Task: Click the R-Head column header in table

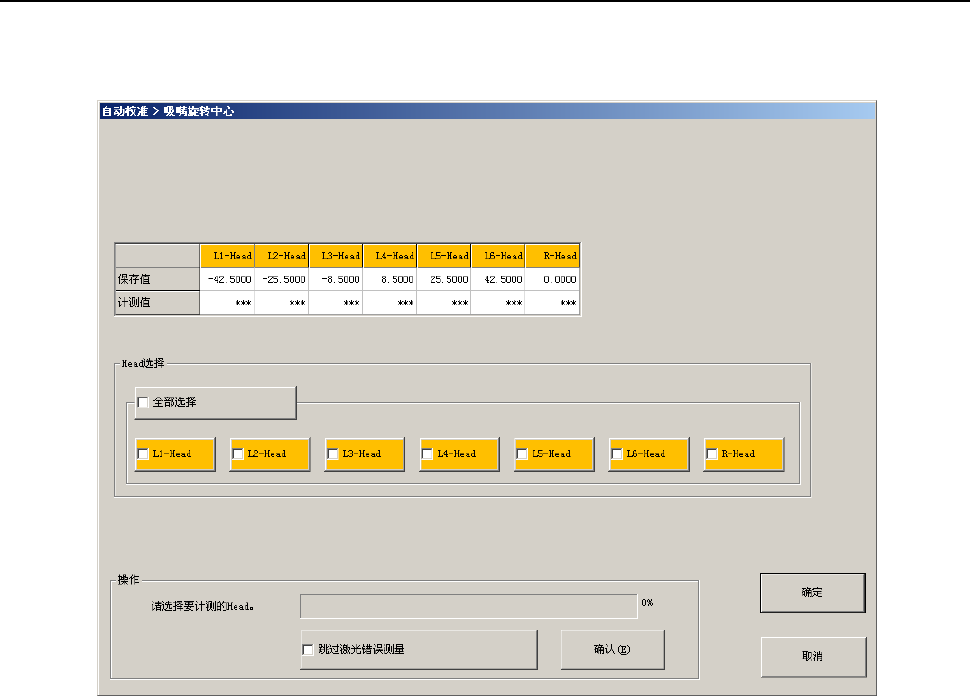Action: [552, 256]
